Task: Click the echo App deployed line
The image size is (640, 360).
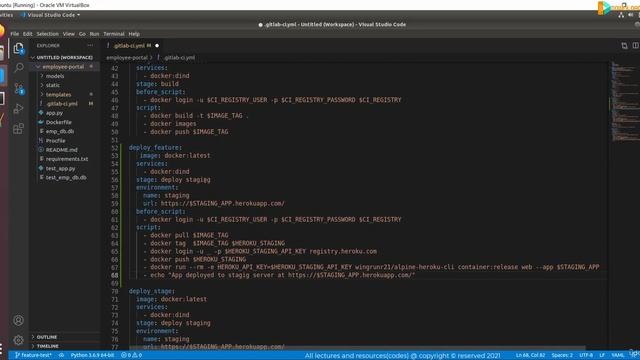Action: [x=279, y=276]
